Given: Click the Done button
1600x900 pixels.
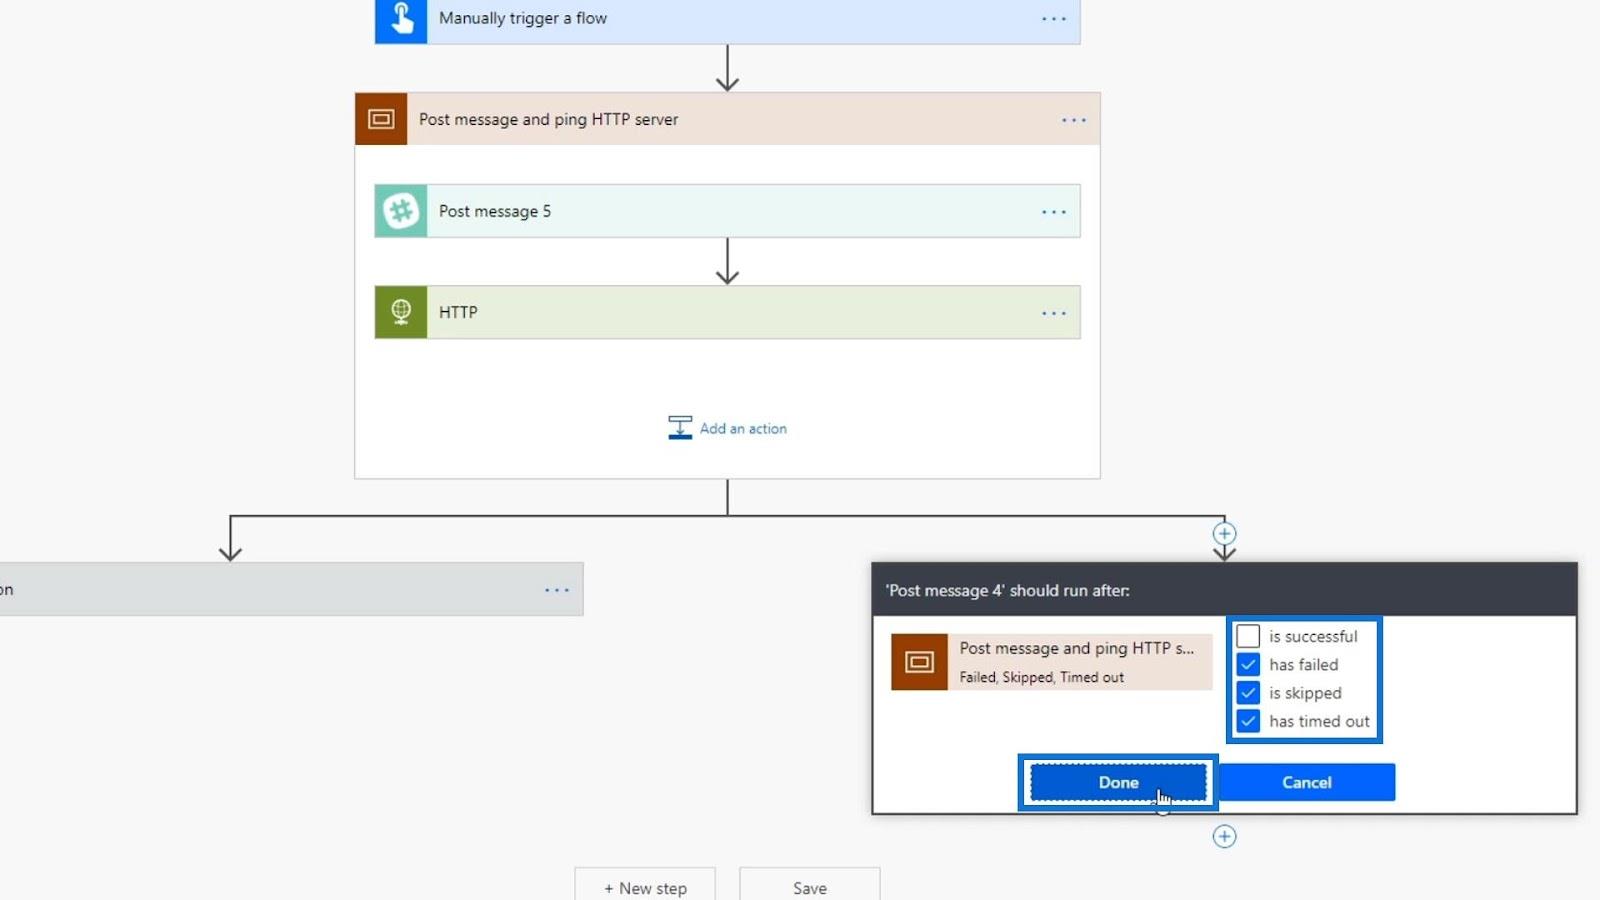Looking at the screenshot, I should point(1118,782).
